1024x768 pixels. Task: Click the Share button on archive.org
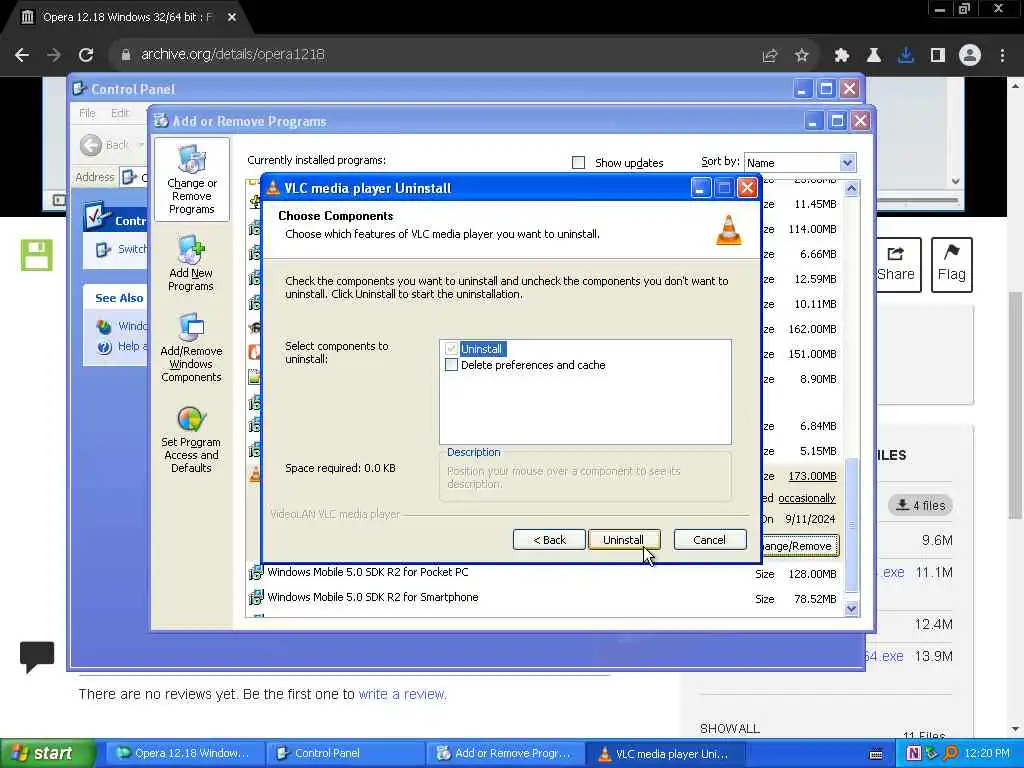click(x=897, y=264)
